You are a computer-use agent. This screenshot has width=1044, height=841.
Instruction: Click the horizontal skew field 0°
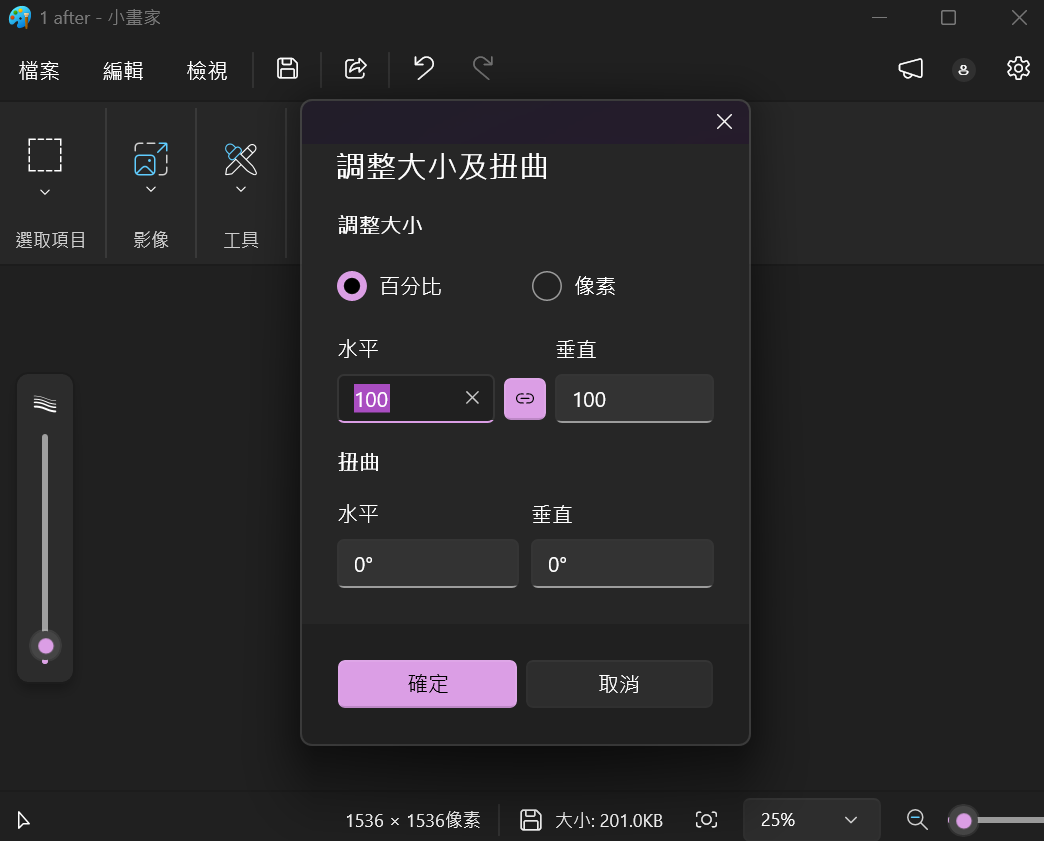click(427, 564)
